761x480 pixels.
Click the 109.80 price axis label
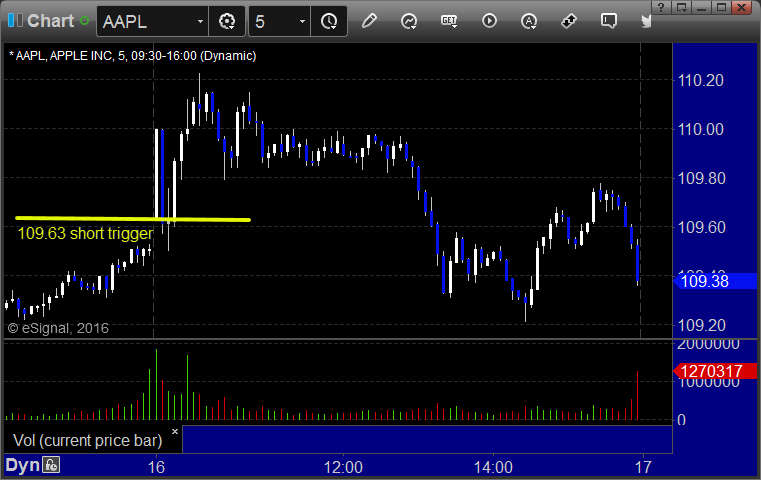point(701,178)
